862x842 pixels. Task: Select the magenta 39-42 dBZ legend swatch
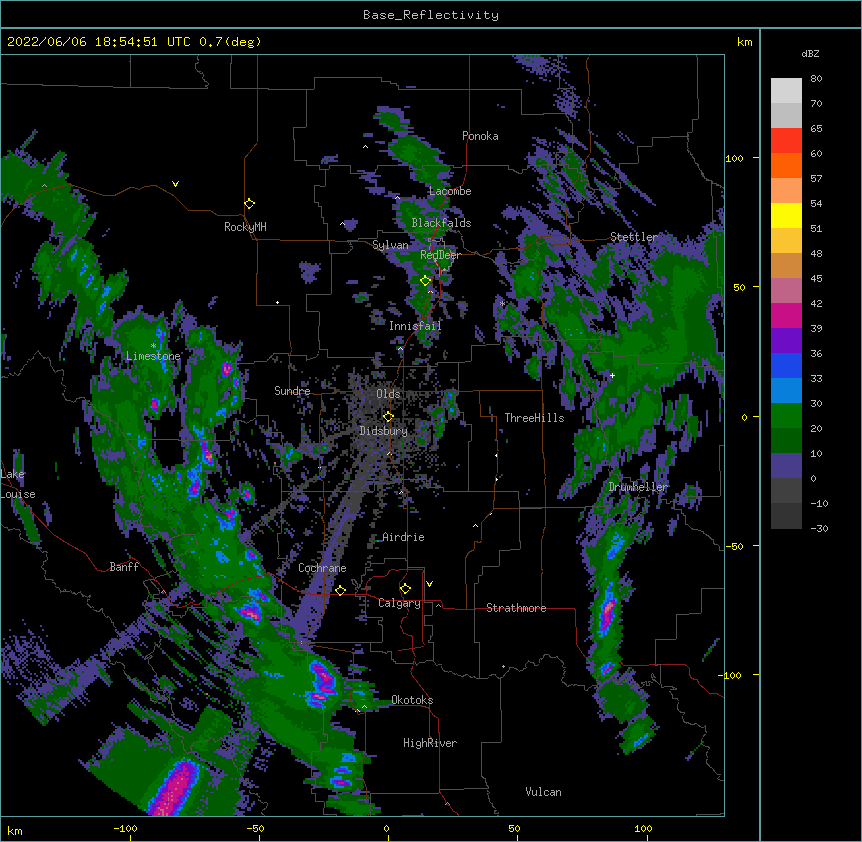[x=786, y=315]
